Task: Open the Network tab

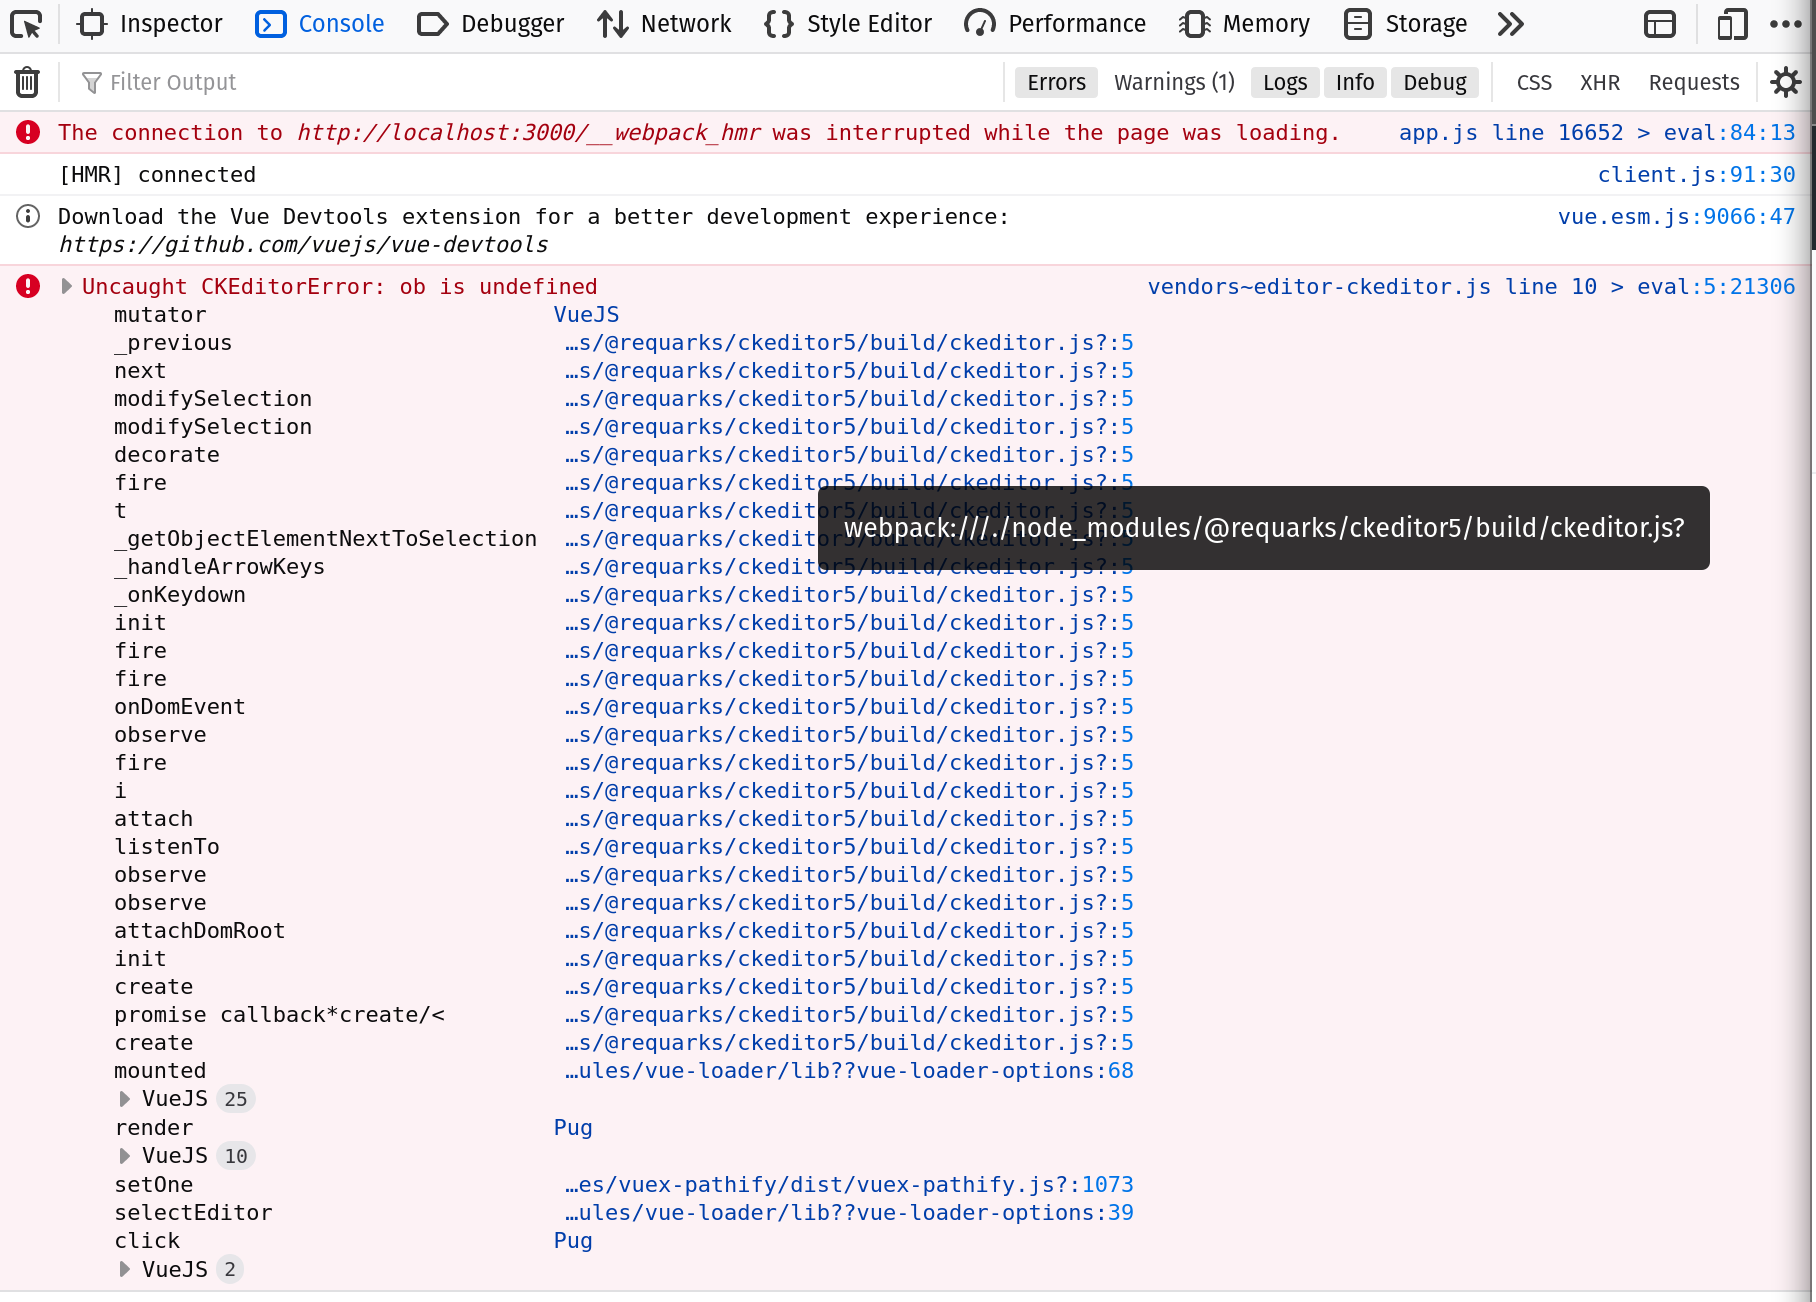Action: pyautogui.click(x=664, y=24)
